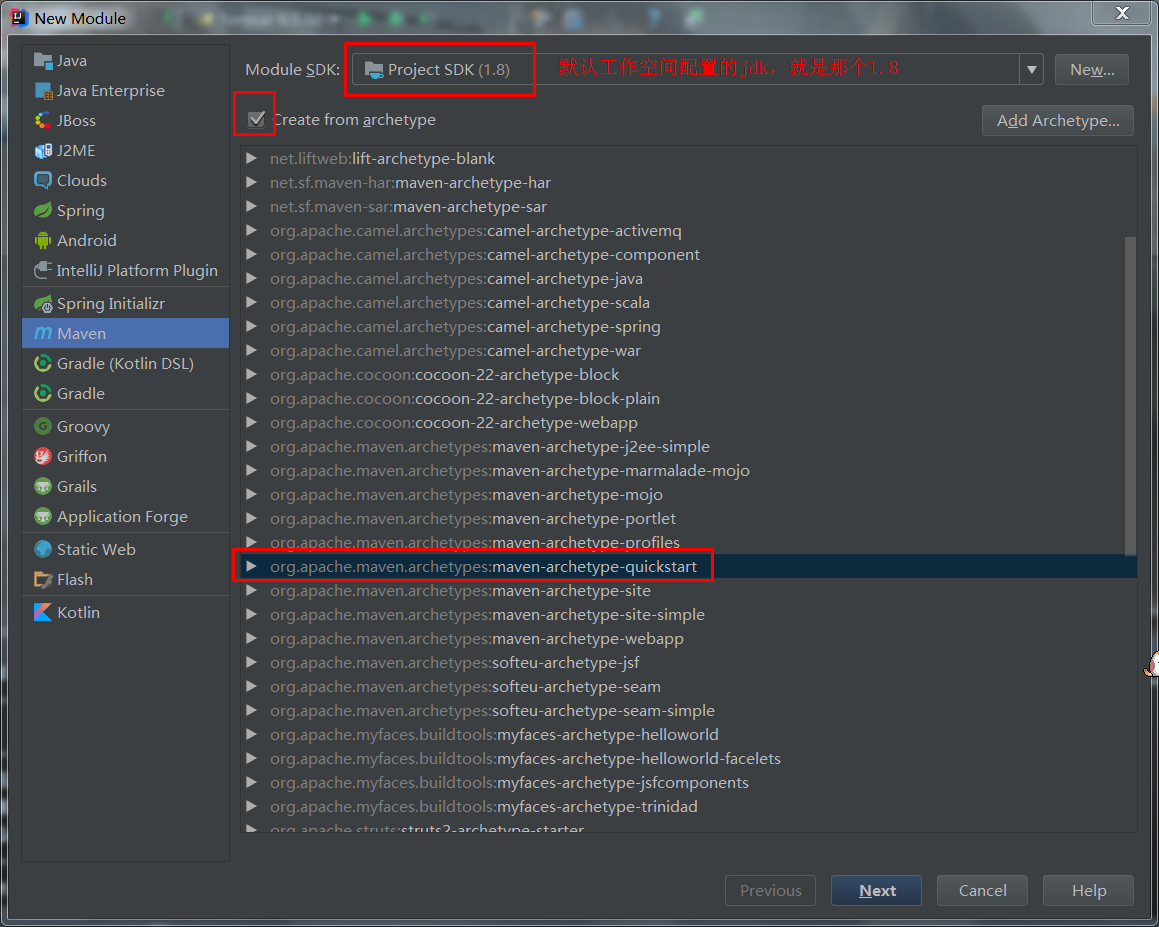Click the Android robot icon

point(43,240)
